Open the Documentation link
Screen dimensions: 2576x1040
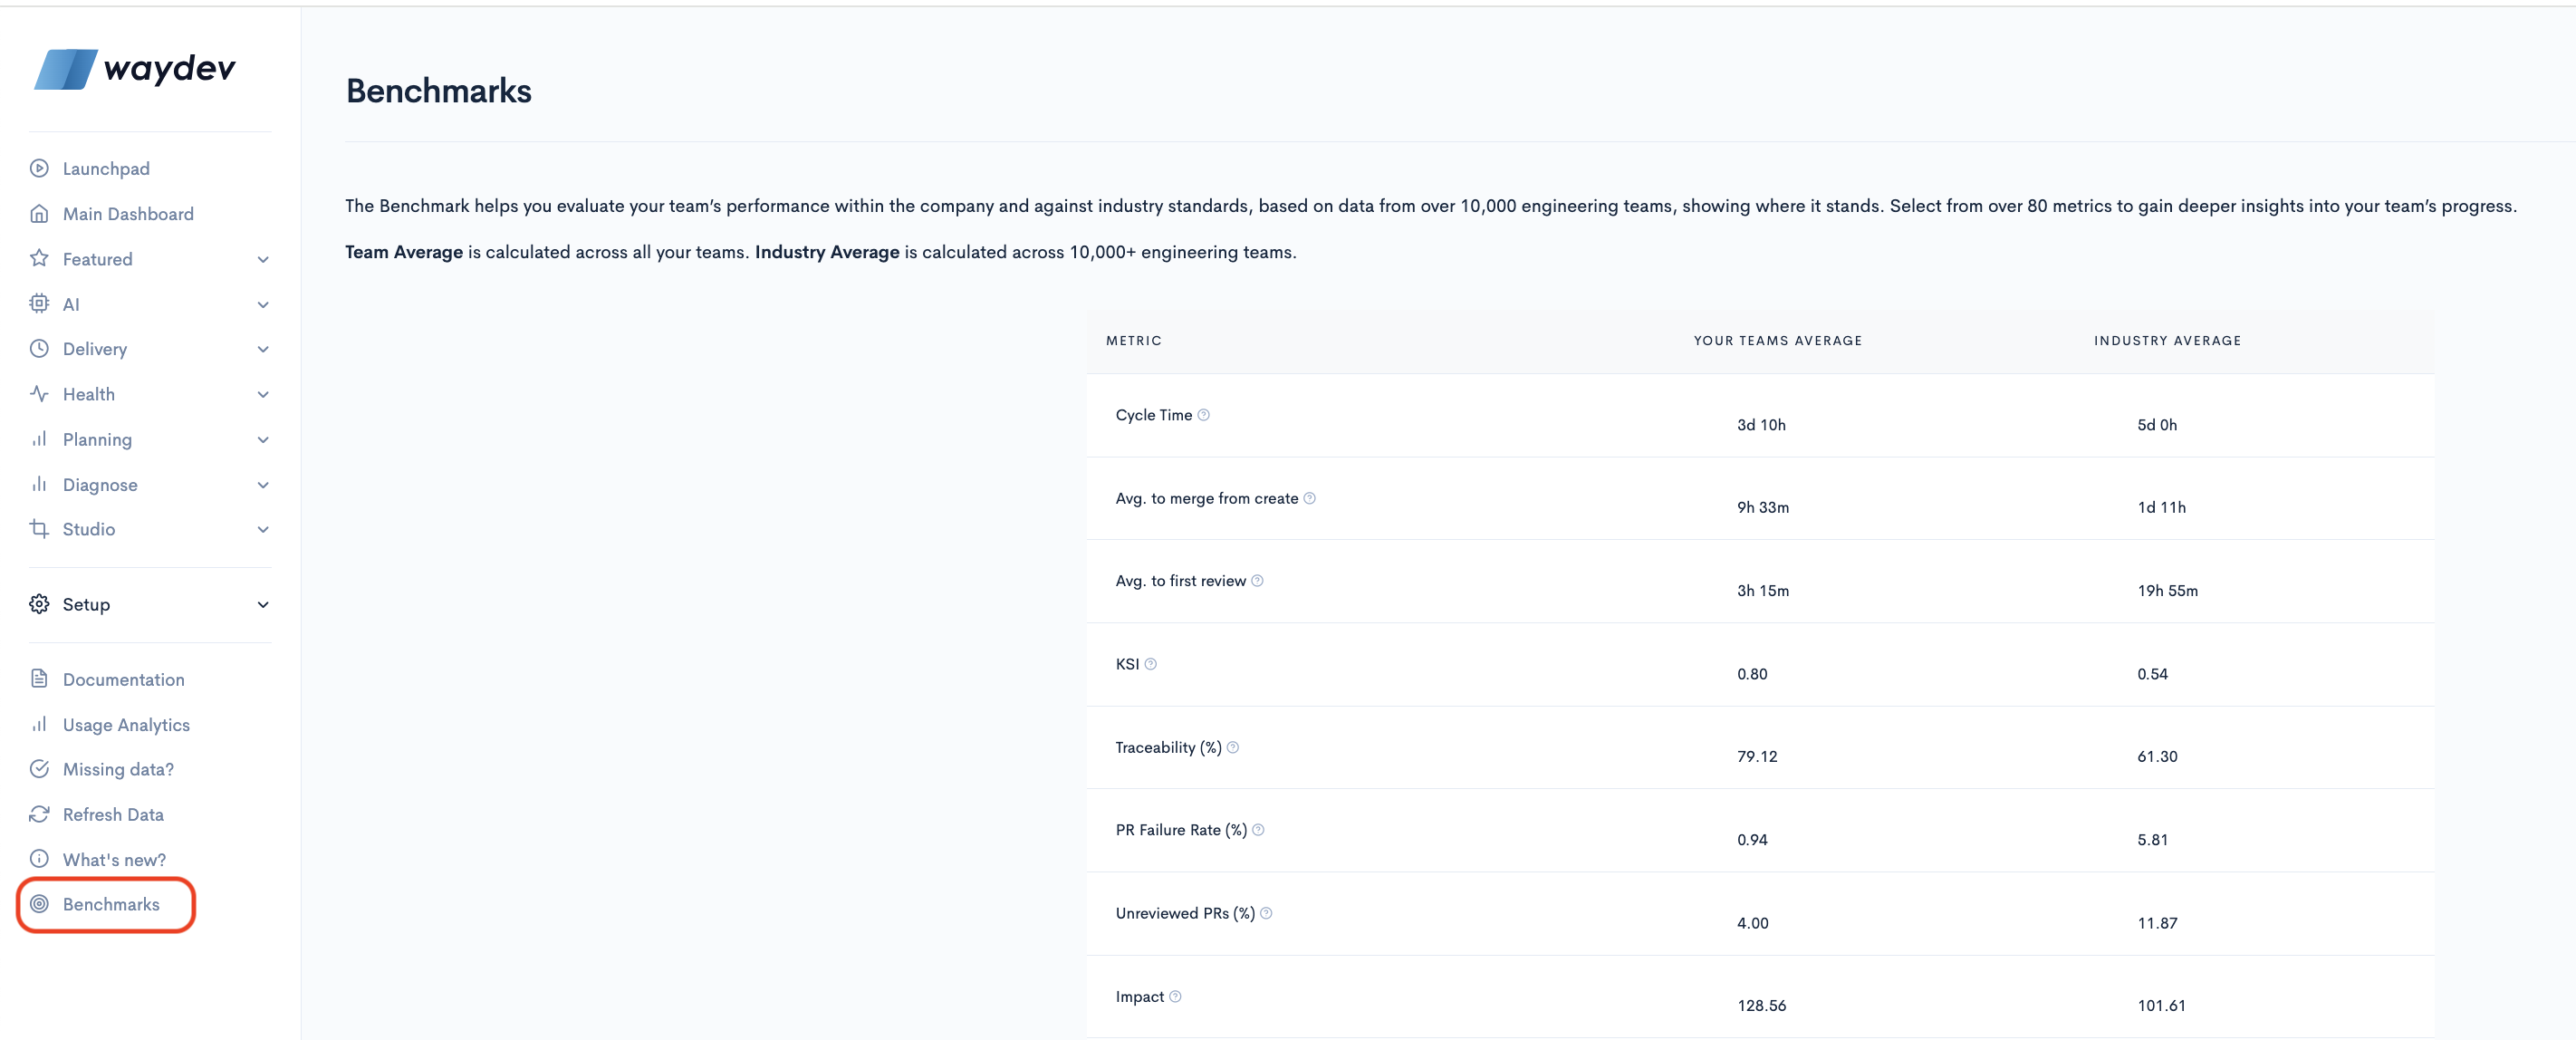coord(123,680)
